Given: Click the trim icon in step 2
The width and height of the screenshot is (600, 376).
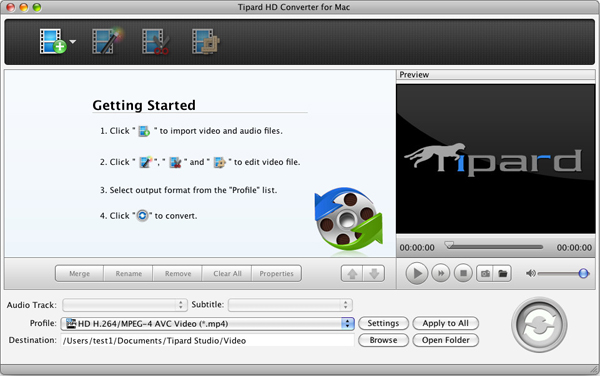Looking at the screenshot, I should [175, 162].
